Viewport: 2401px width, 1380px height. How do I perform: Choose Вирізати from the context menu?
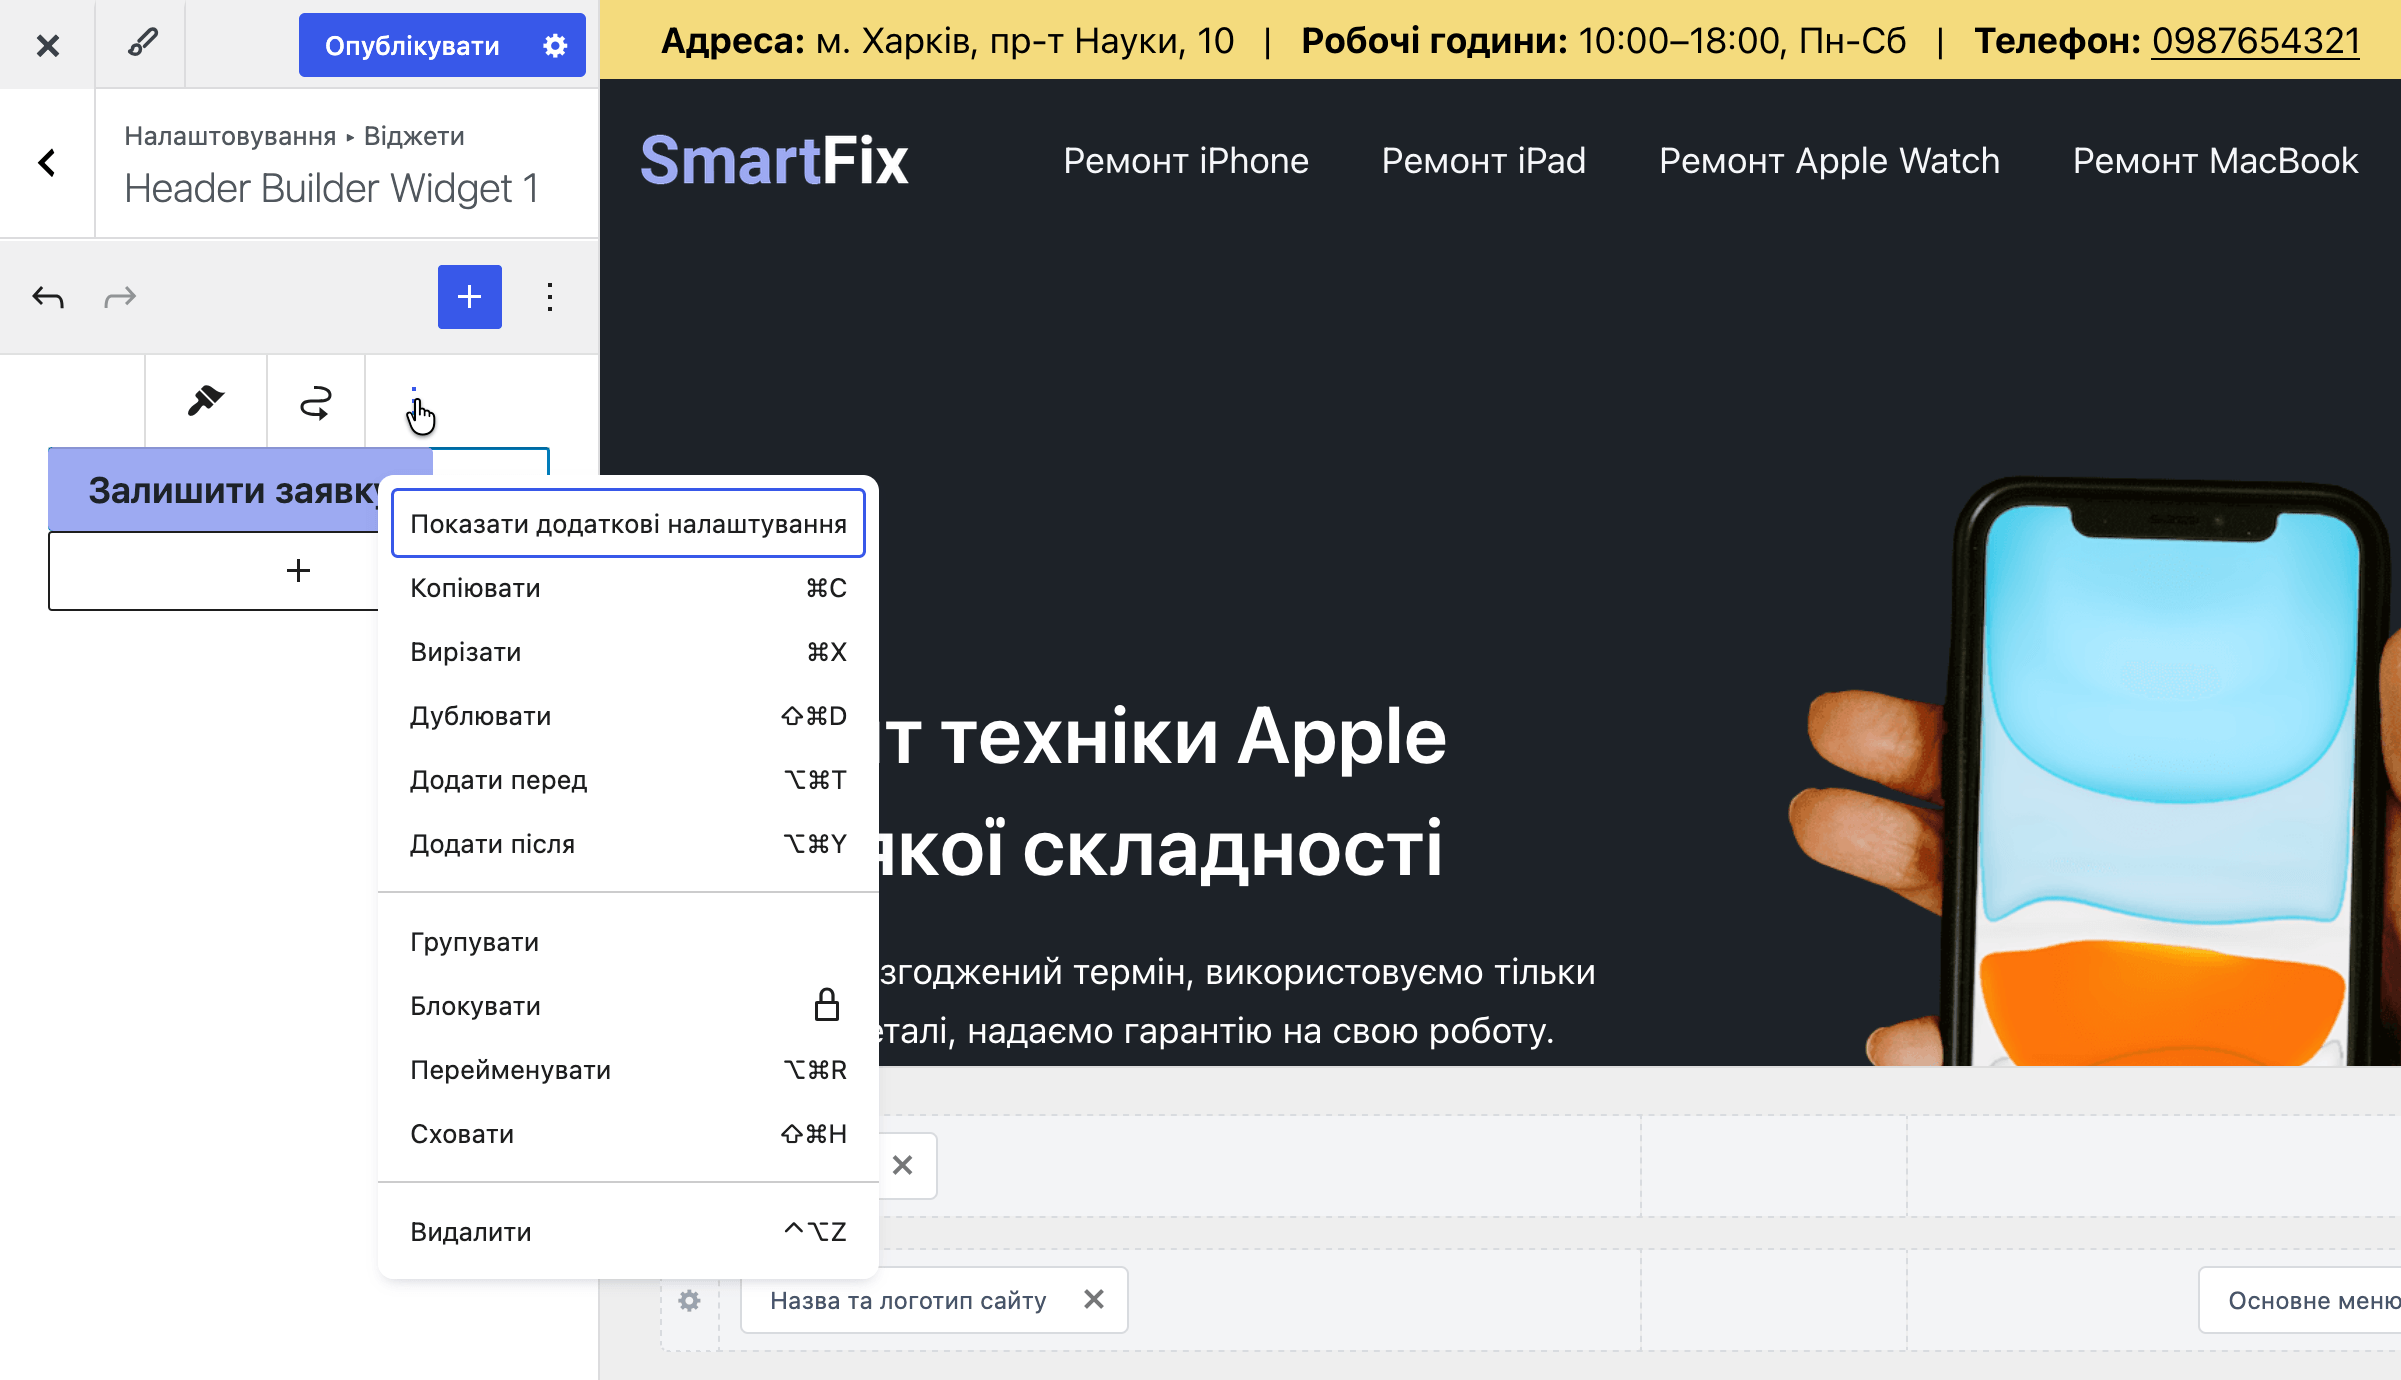628,652
